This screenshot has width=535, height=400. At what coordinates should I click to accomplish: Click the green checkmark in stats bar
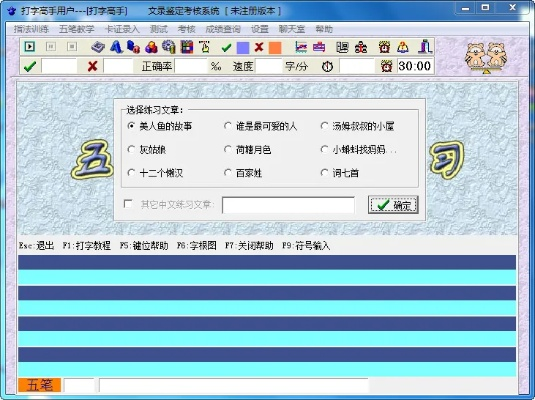point(30,66)
